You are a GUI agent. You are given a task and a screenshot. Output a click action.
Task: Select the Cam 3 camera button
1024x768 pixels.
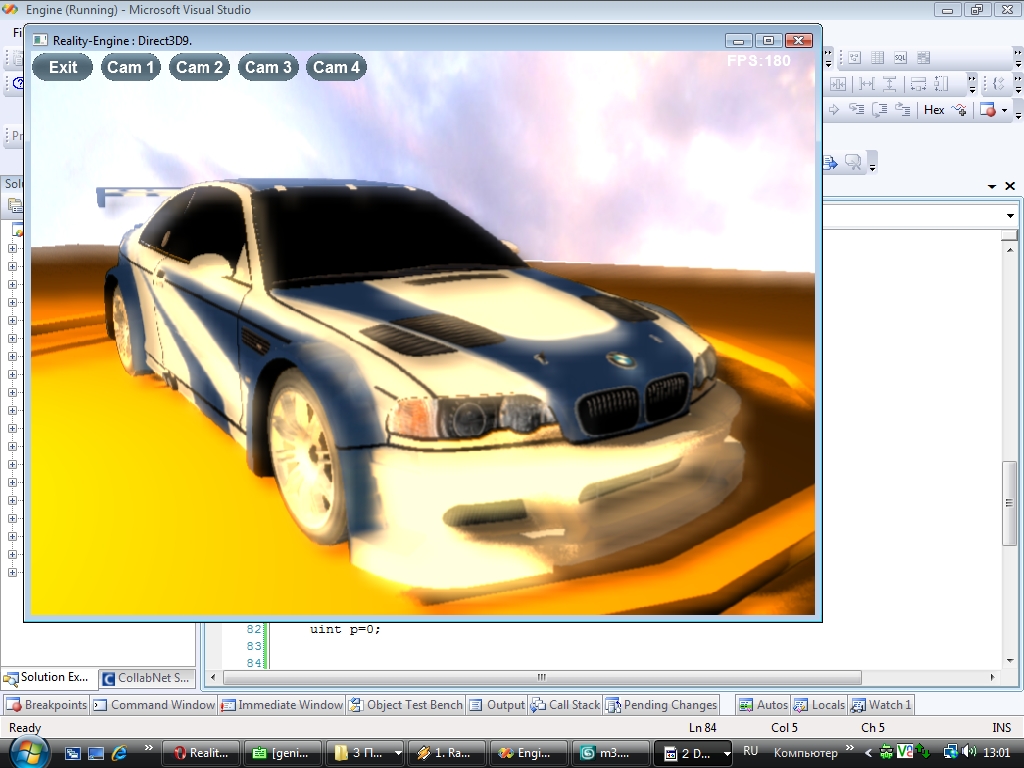click(x=268, y=67)
